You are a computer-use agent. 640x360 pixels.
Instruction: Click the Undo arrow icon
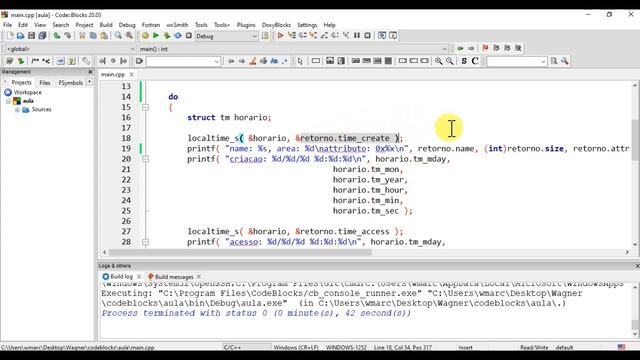point(57,36)
